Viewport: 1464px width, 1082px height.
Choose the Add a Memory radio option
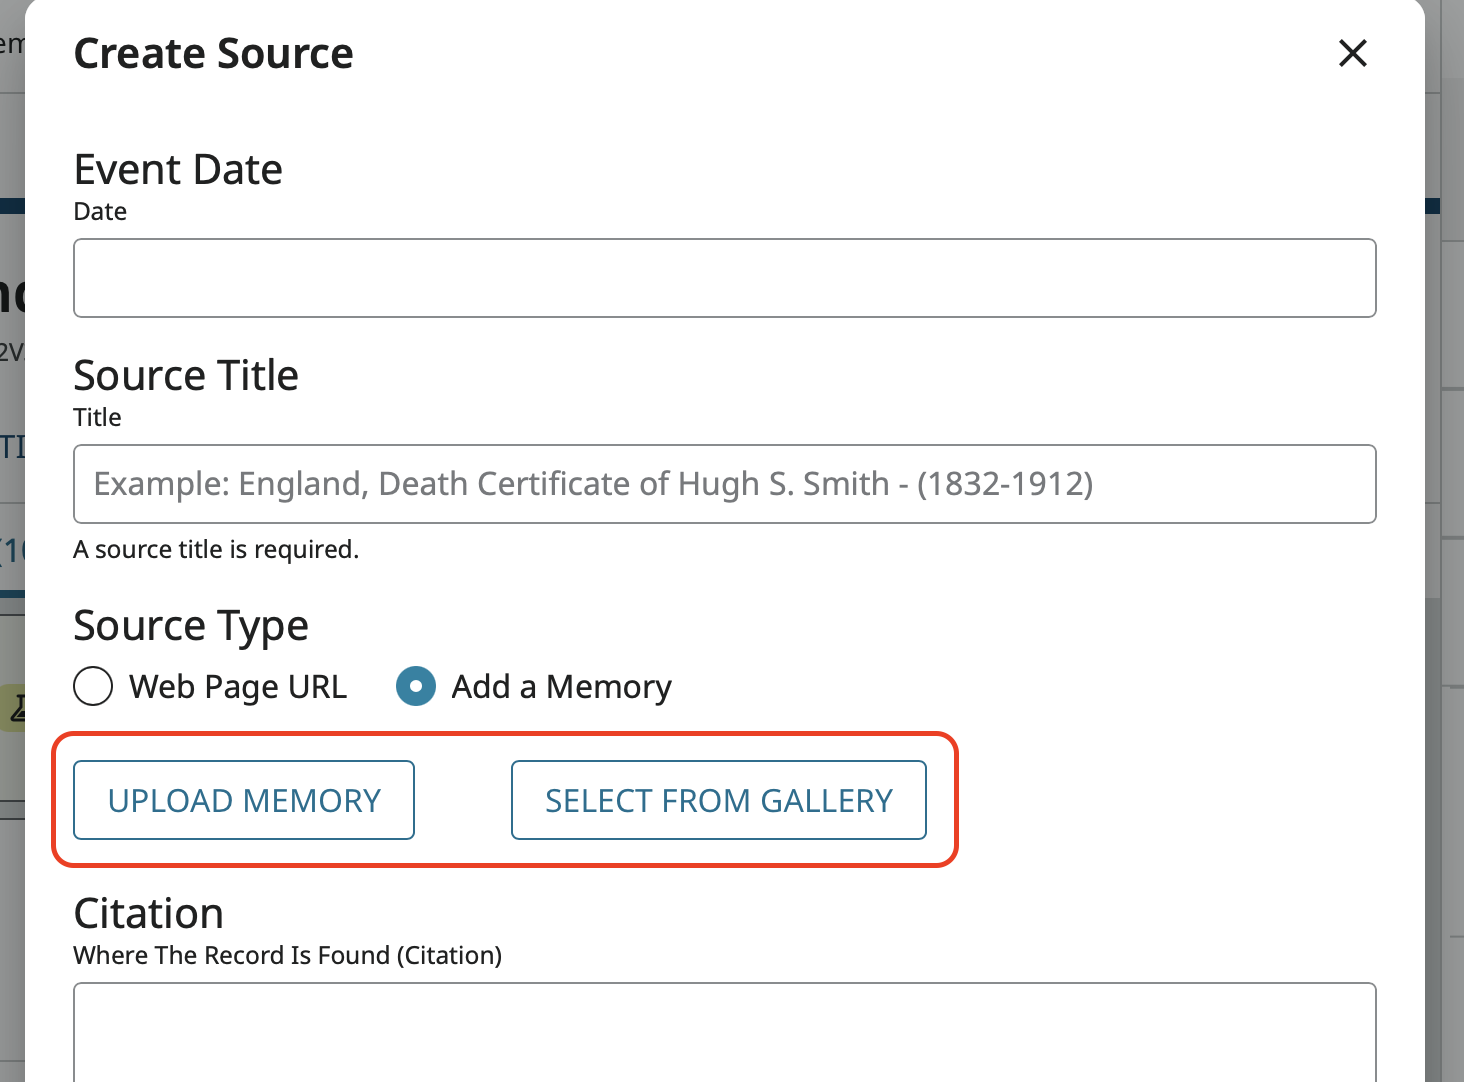click(x=416, y=686)
